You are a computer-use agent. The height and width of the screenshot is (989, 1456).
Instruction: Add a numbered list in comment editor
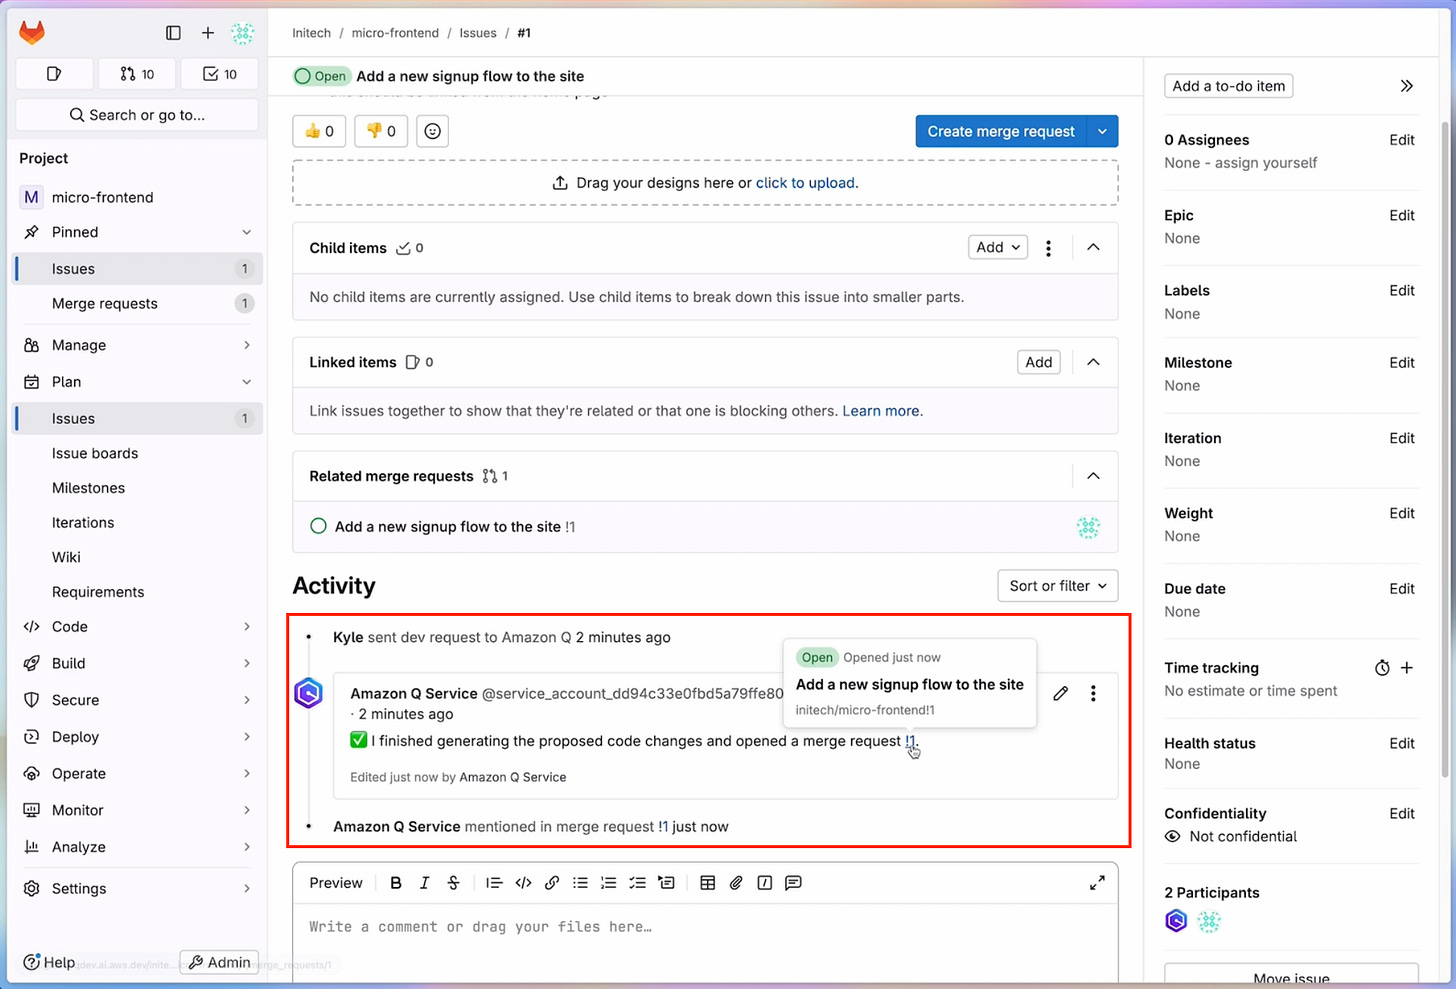[x=608, y=883]
